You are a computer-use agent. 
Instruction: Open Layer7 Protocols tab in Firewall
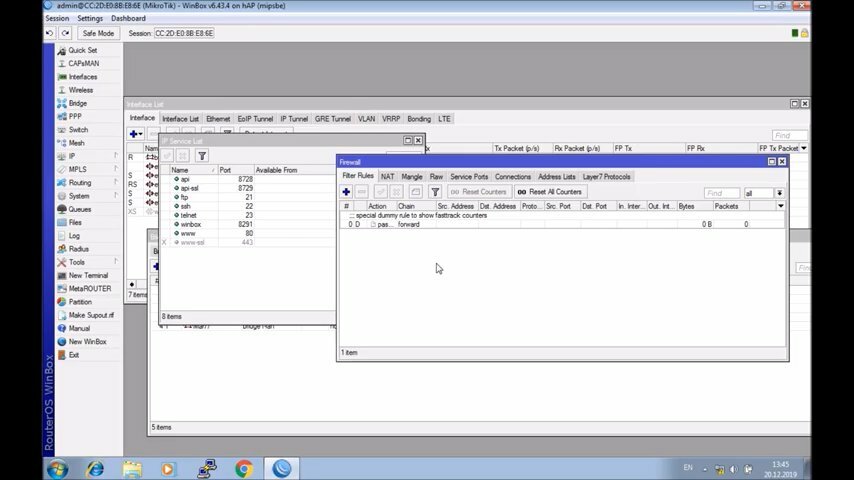(606, 177)
